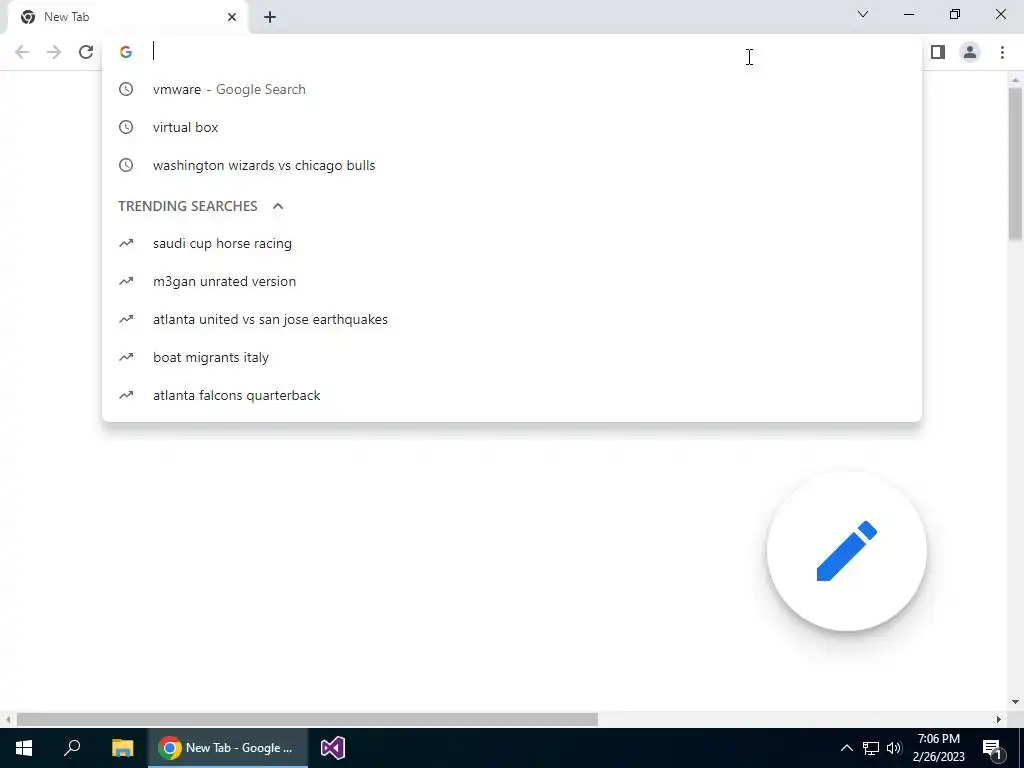This screenshot has width=1024, height=768.
Task: Click the Google G icon in omnibox
Action: pos(125,52)
